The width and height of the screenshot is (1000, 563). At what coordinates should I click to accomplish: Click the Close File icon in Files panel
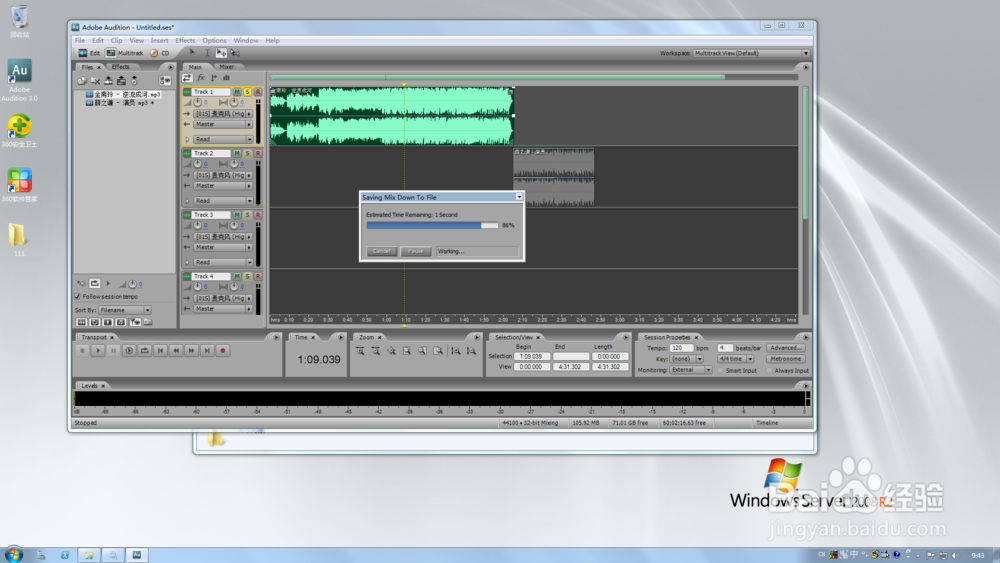95,81
